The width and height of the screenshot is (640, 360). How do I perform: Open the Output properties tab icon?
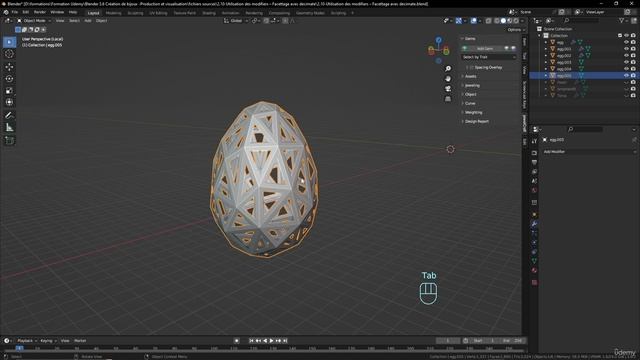pyautogui.click(x=534, y=162)
